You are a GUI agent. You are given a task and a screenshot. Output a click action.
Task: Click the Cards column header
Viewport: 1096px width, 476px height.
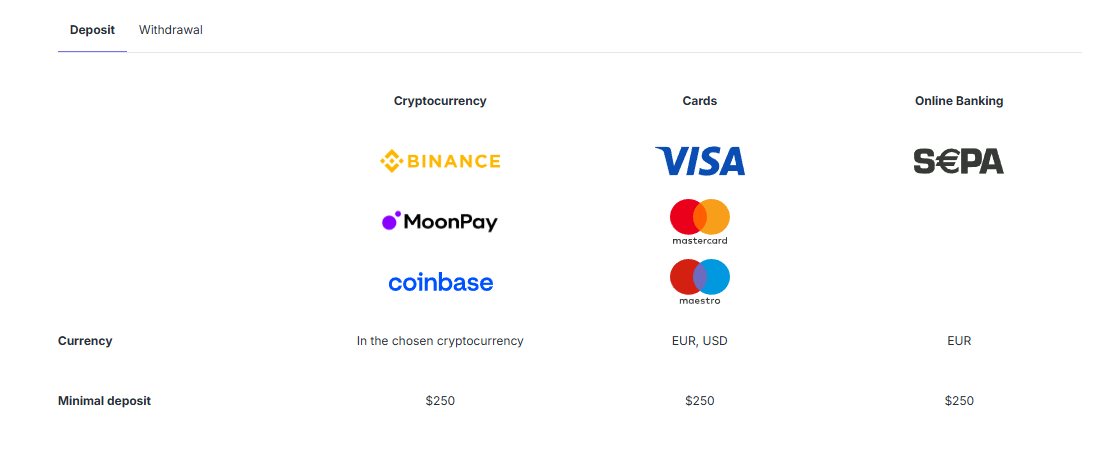point(700,101)
